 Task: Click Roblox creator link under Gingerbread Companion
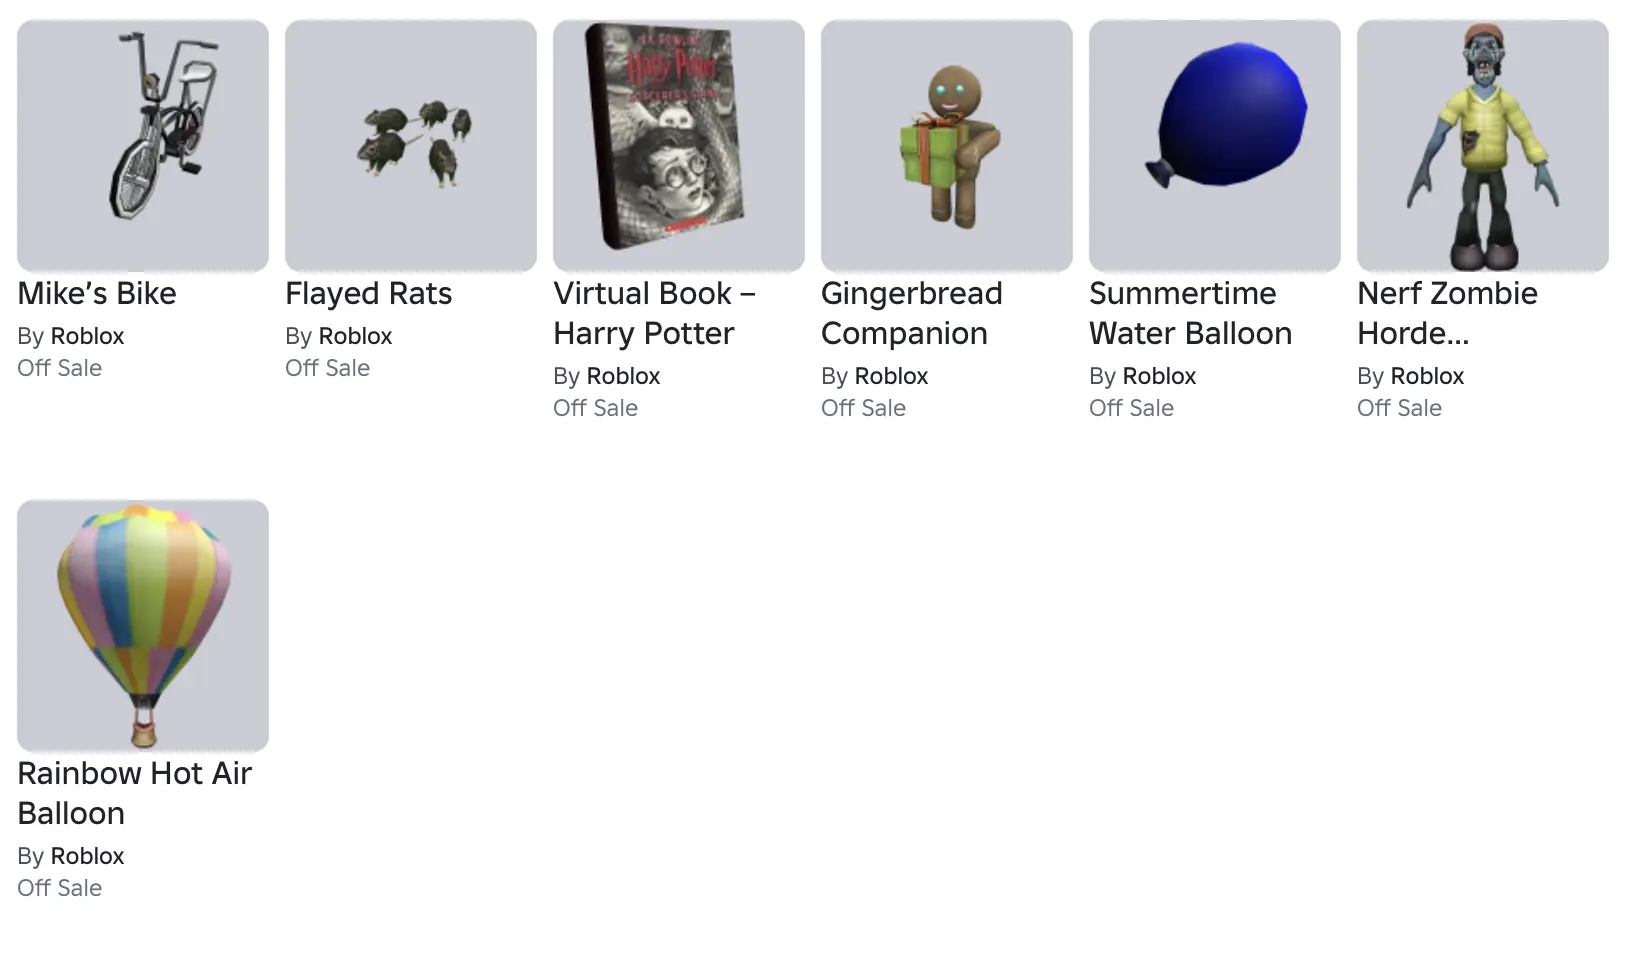pos(891,376)
